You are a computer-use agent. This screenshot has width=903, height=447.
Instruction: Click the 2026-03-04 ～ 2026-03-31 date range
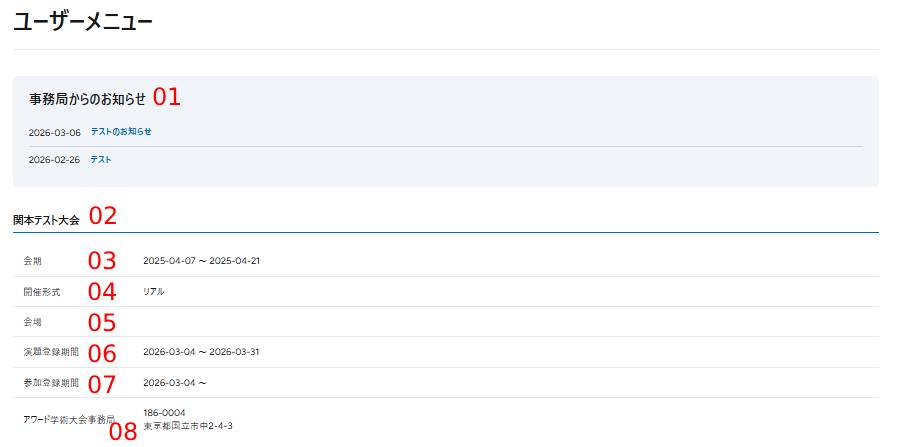pos(201,353)
